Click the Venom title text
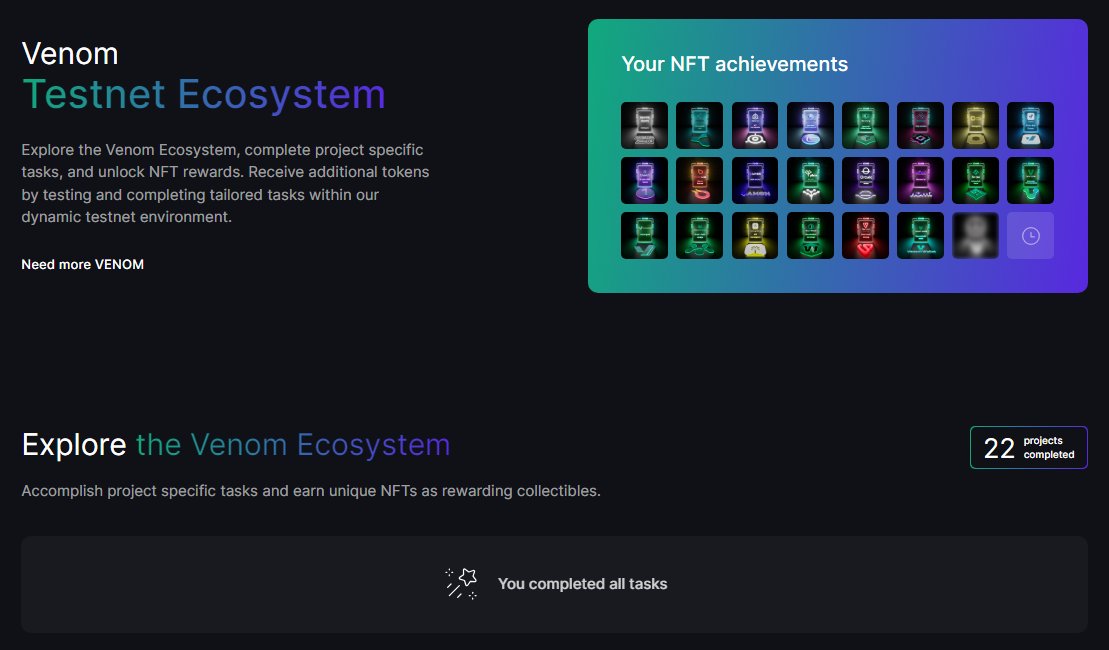This screenshot has width=1109, height=650. pyautogui.click(x=70, y=54)
